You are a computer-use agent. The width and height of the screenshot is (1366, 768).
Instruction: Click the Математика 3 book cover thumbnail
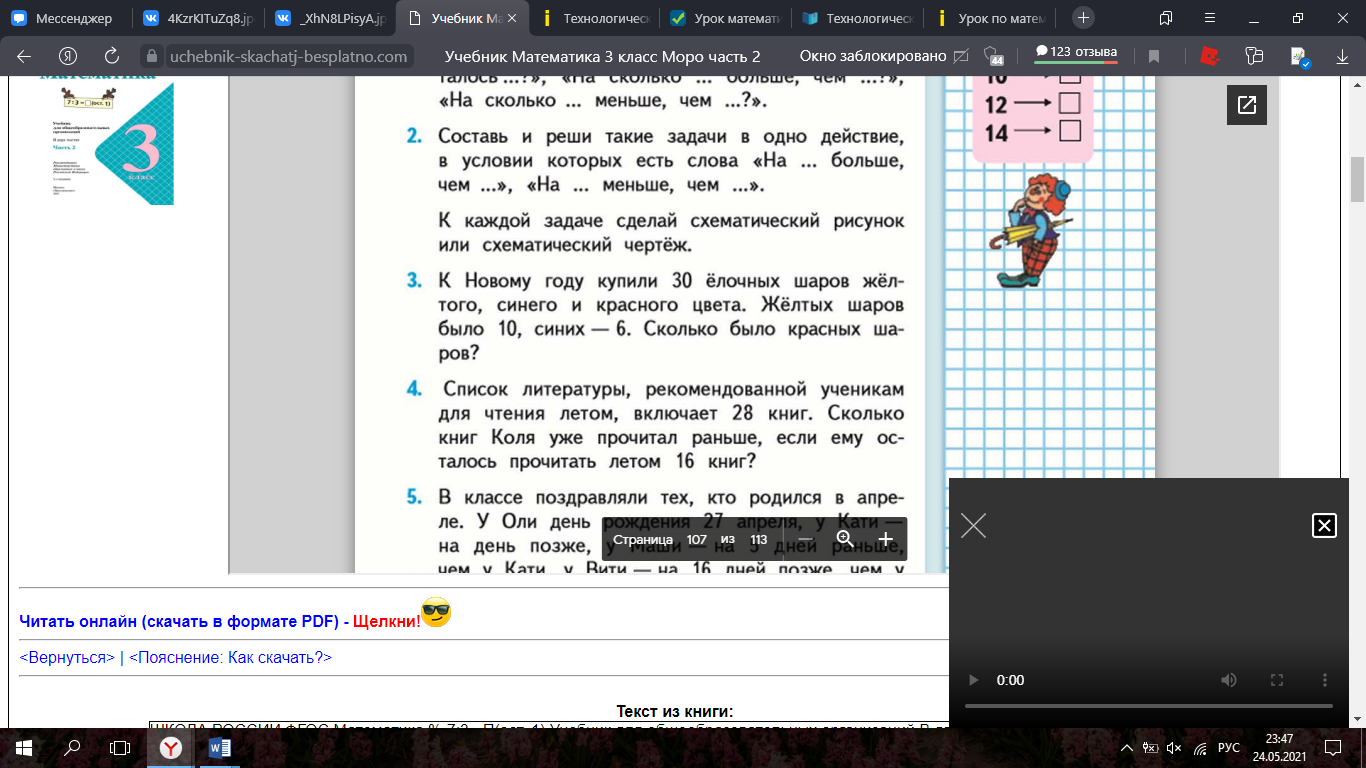(x=106, y=141)
